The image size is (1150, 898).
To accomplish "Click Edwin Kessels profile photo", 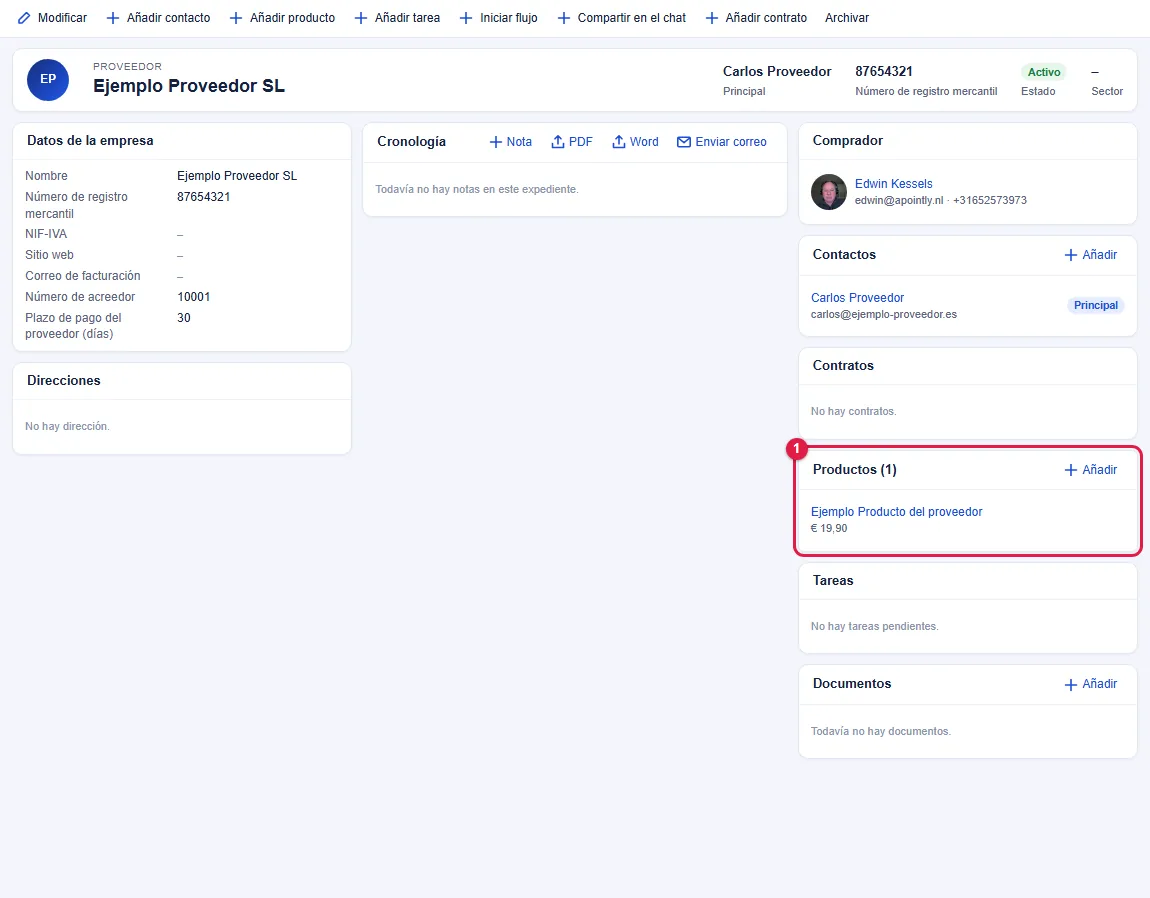I will point(829,191).
